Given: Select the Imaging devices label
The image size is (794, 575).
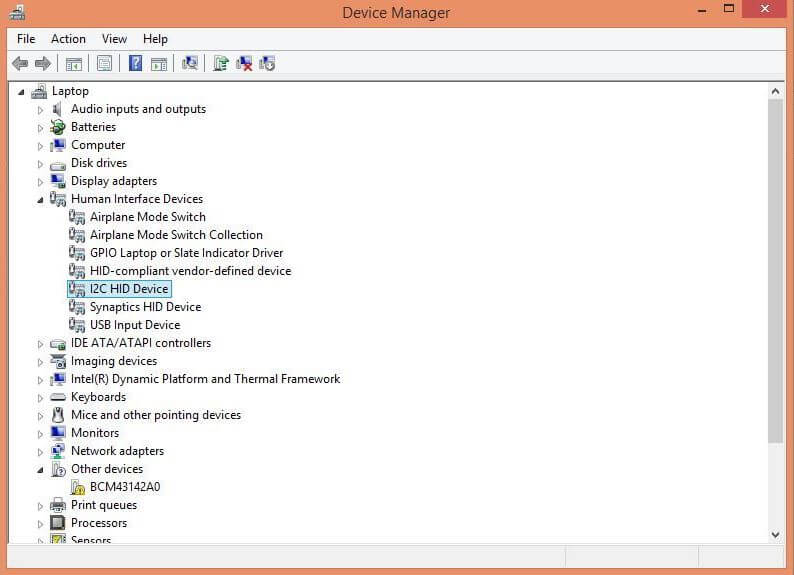Looking at the screenshot, I should point(114,361).
